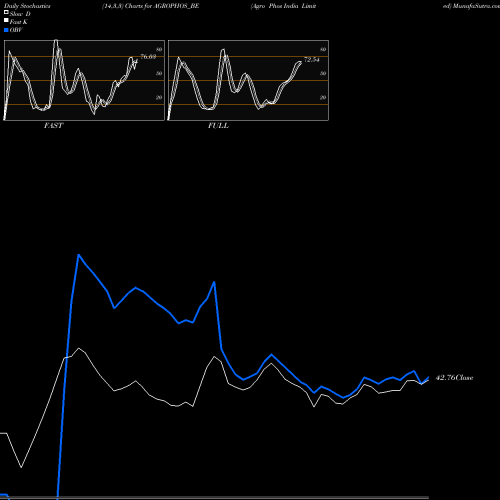Click the MunafaSutra.com label
The image size is (500, 500).
point(476,6)
